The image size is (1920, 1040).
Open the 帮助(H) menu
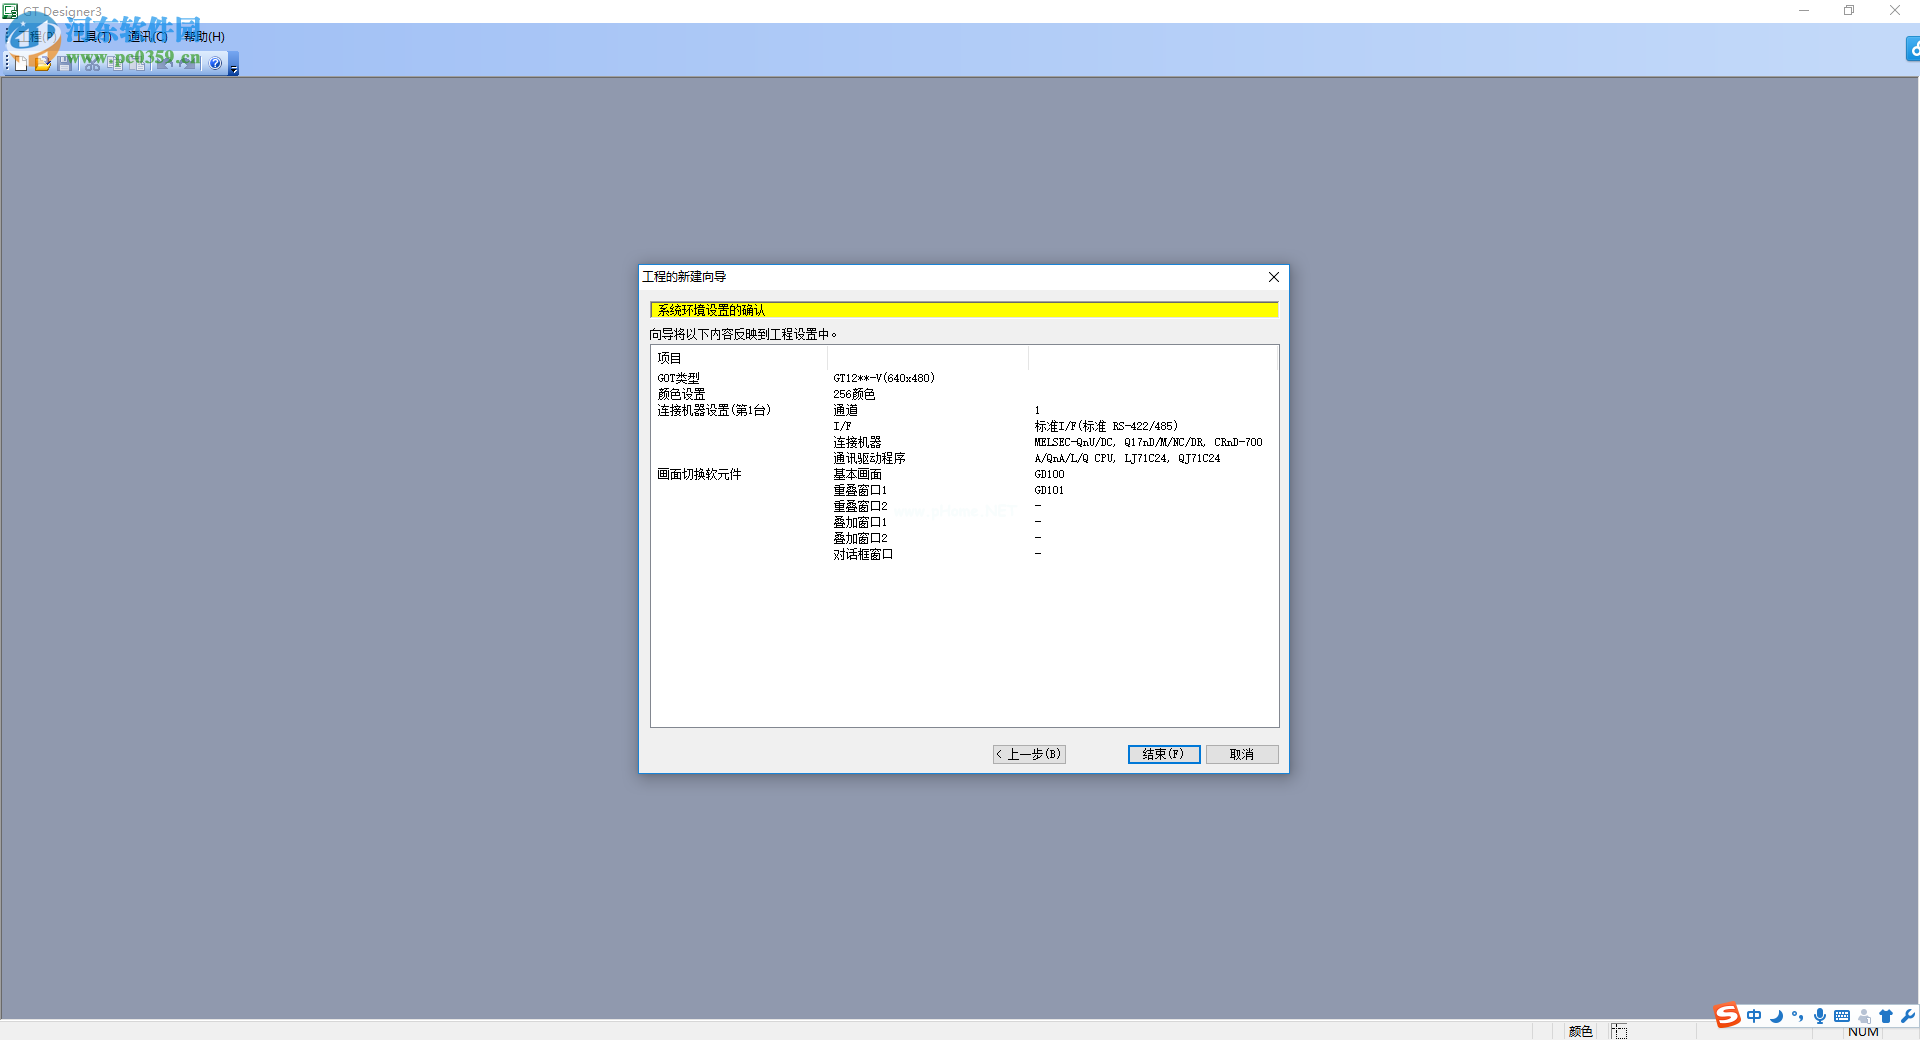(x=204, y=37)
